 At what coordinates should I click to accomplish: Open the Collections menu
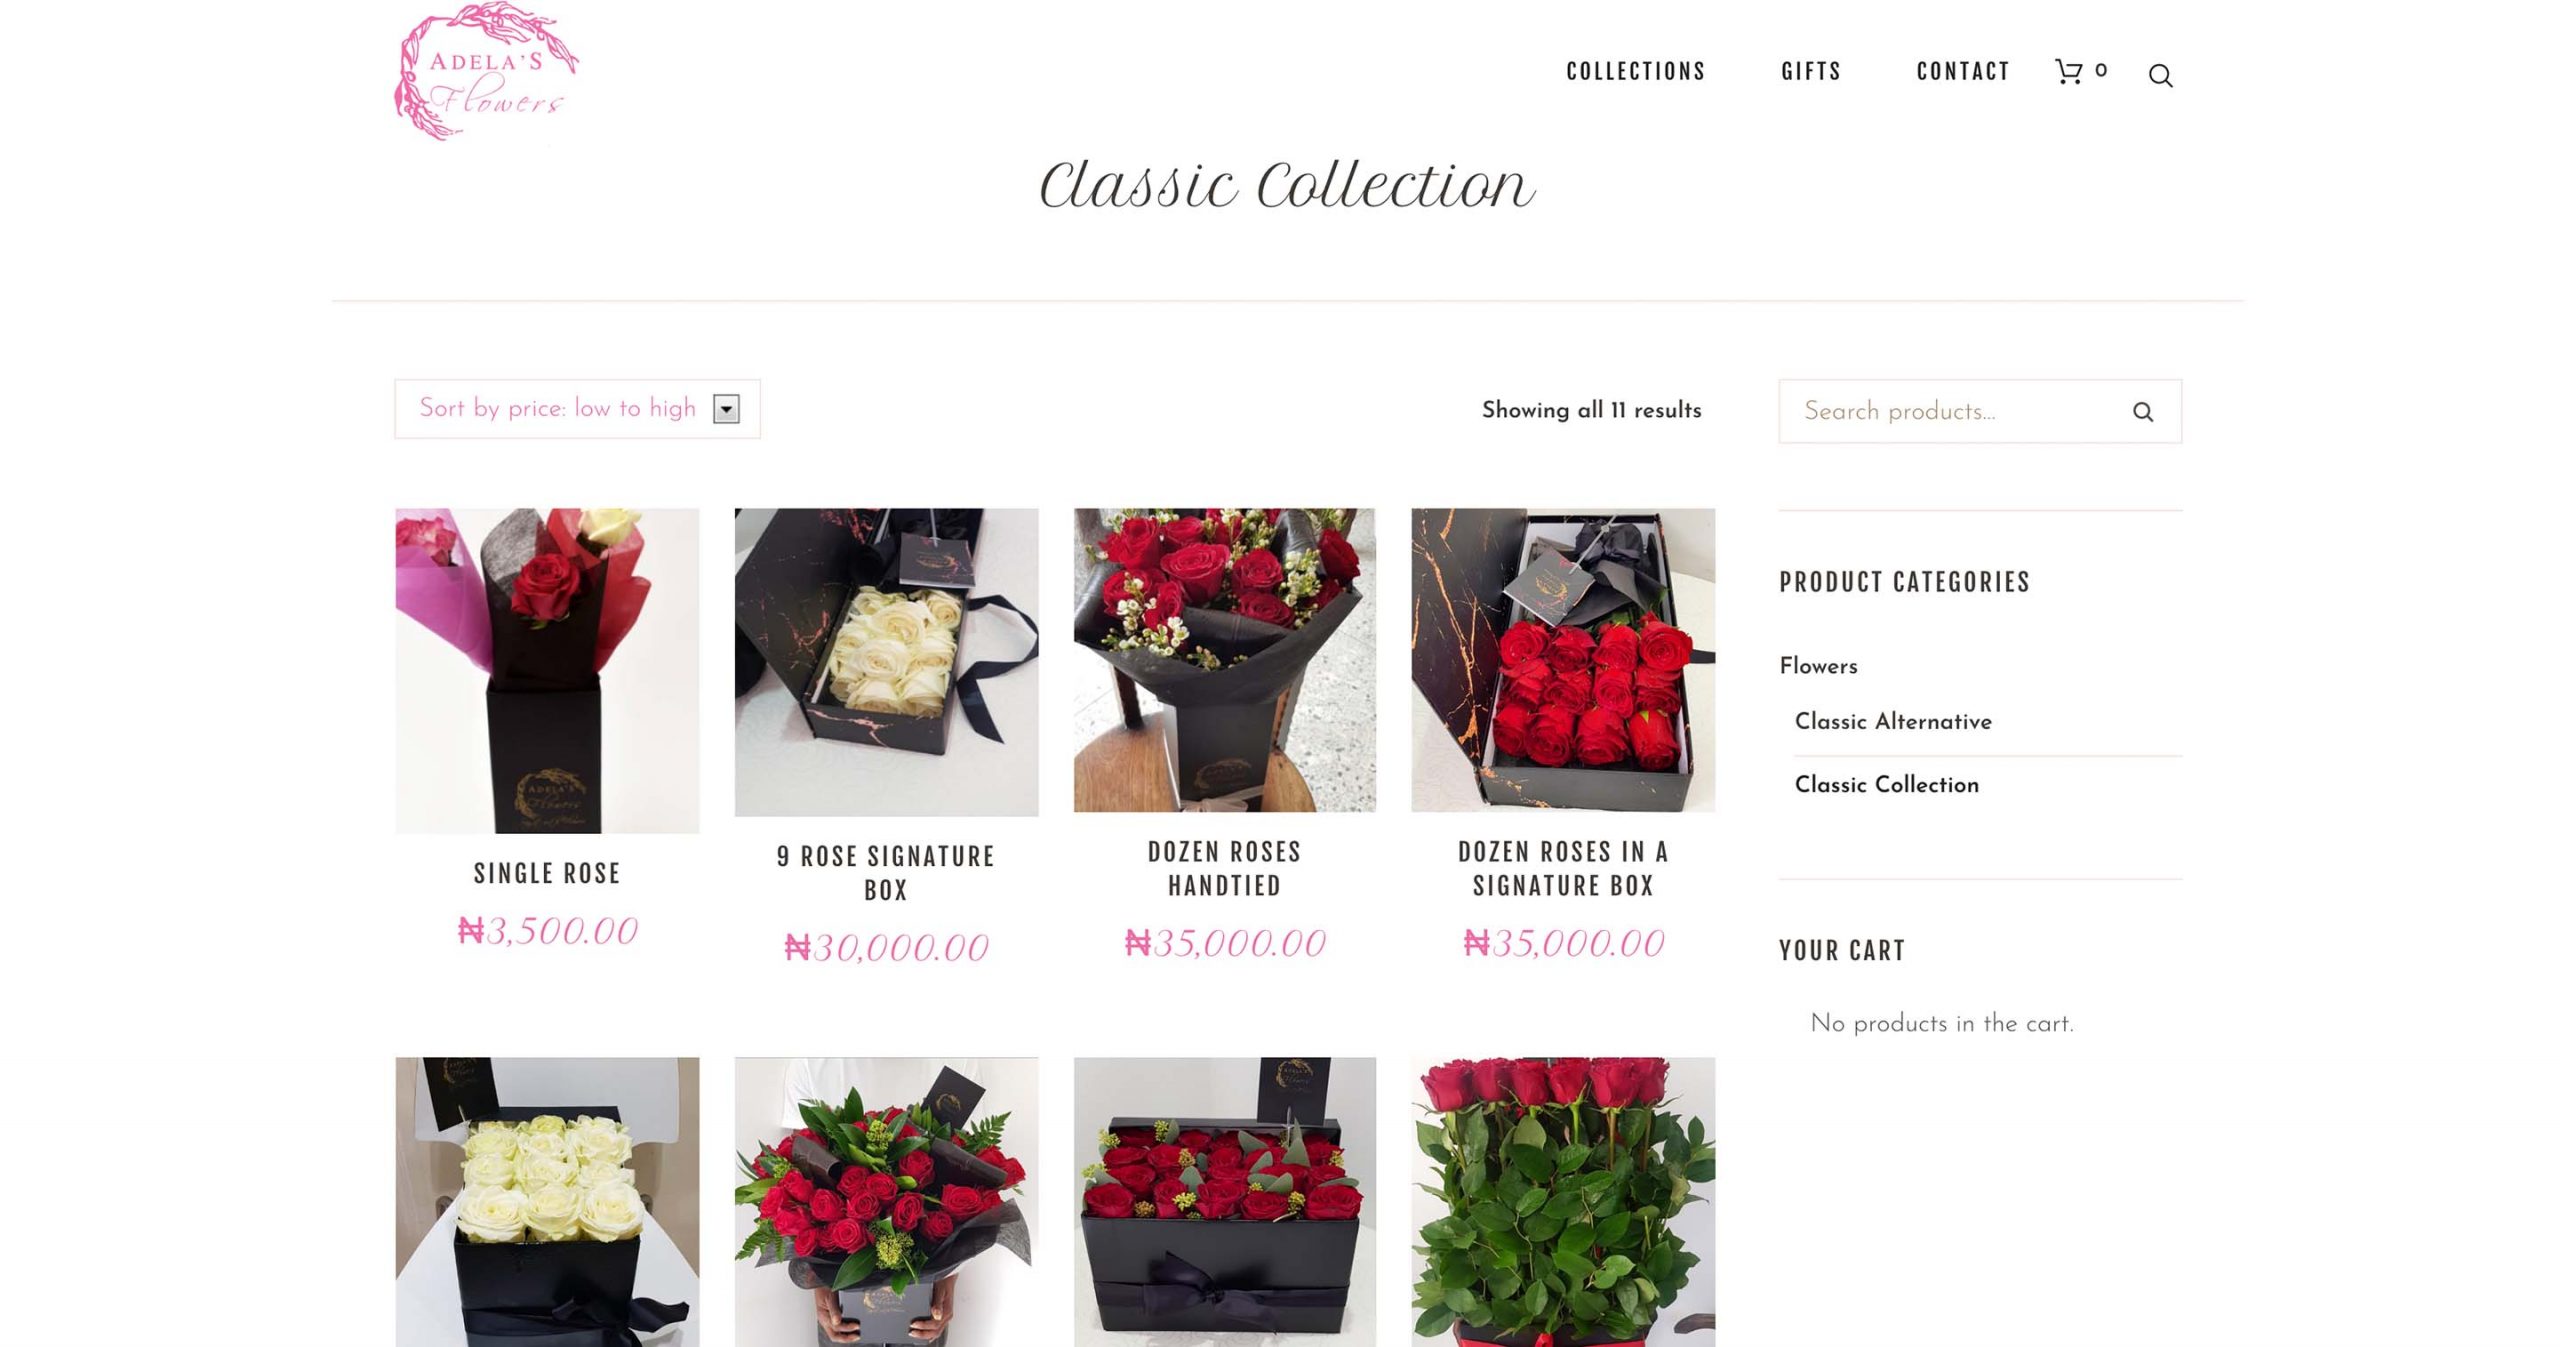coord(1636,72)
